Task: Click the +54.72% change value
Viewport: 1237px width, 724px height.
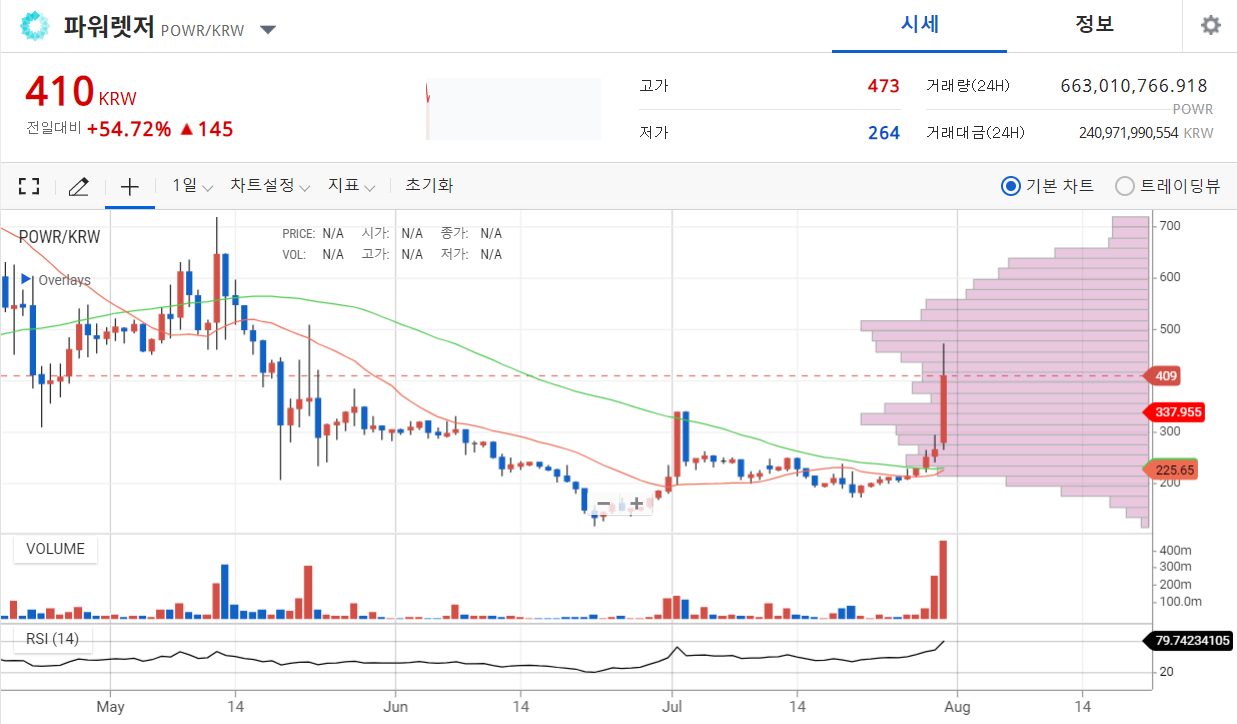Action: (x=129, y=129)
